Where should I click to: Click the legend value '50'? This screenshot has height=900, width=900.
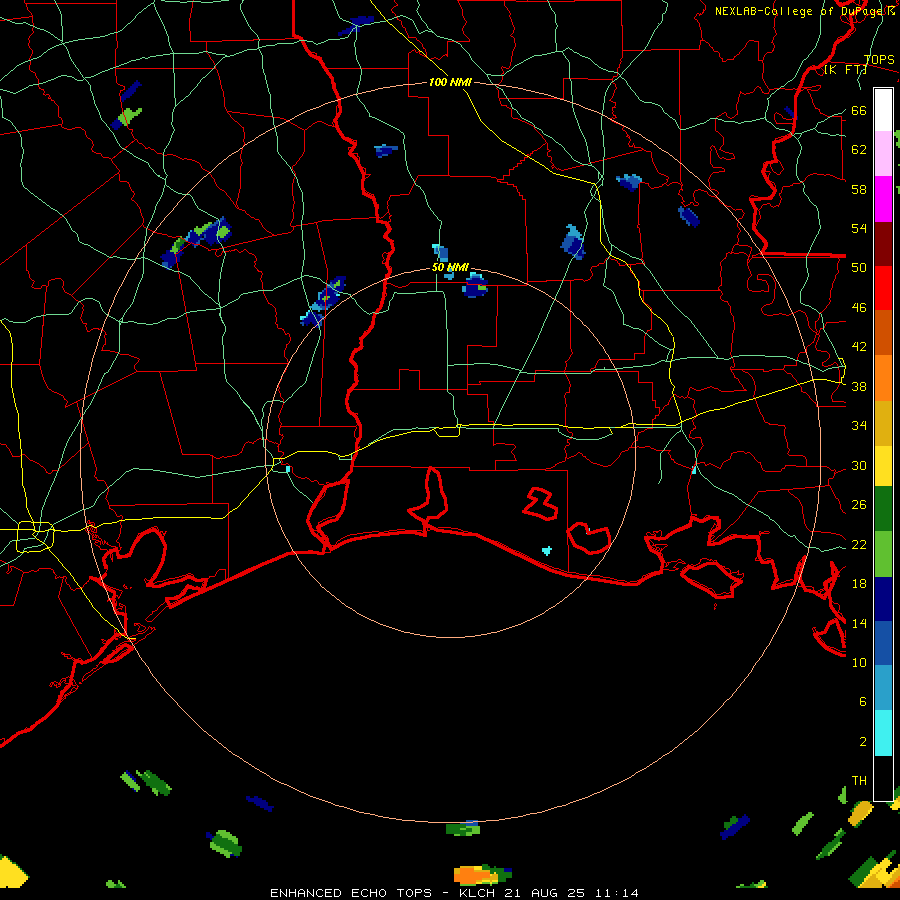(x=859, y=268)
